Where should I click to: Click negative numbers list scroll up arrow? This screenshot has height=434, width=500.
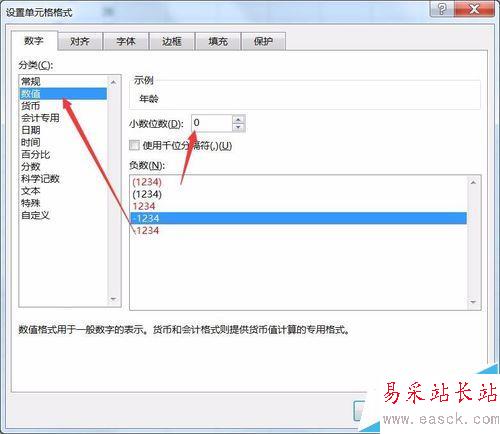(x=473, y=182)
